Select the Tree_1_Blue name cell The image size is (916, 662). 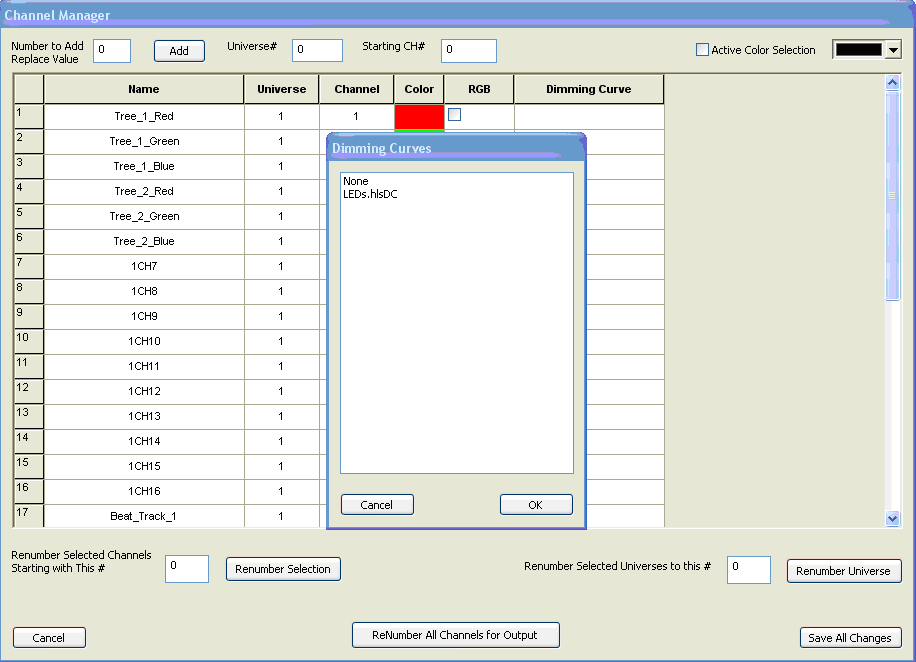coord(144,167)
